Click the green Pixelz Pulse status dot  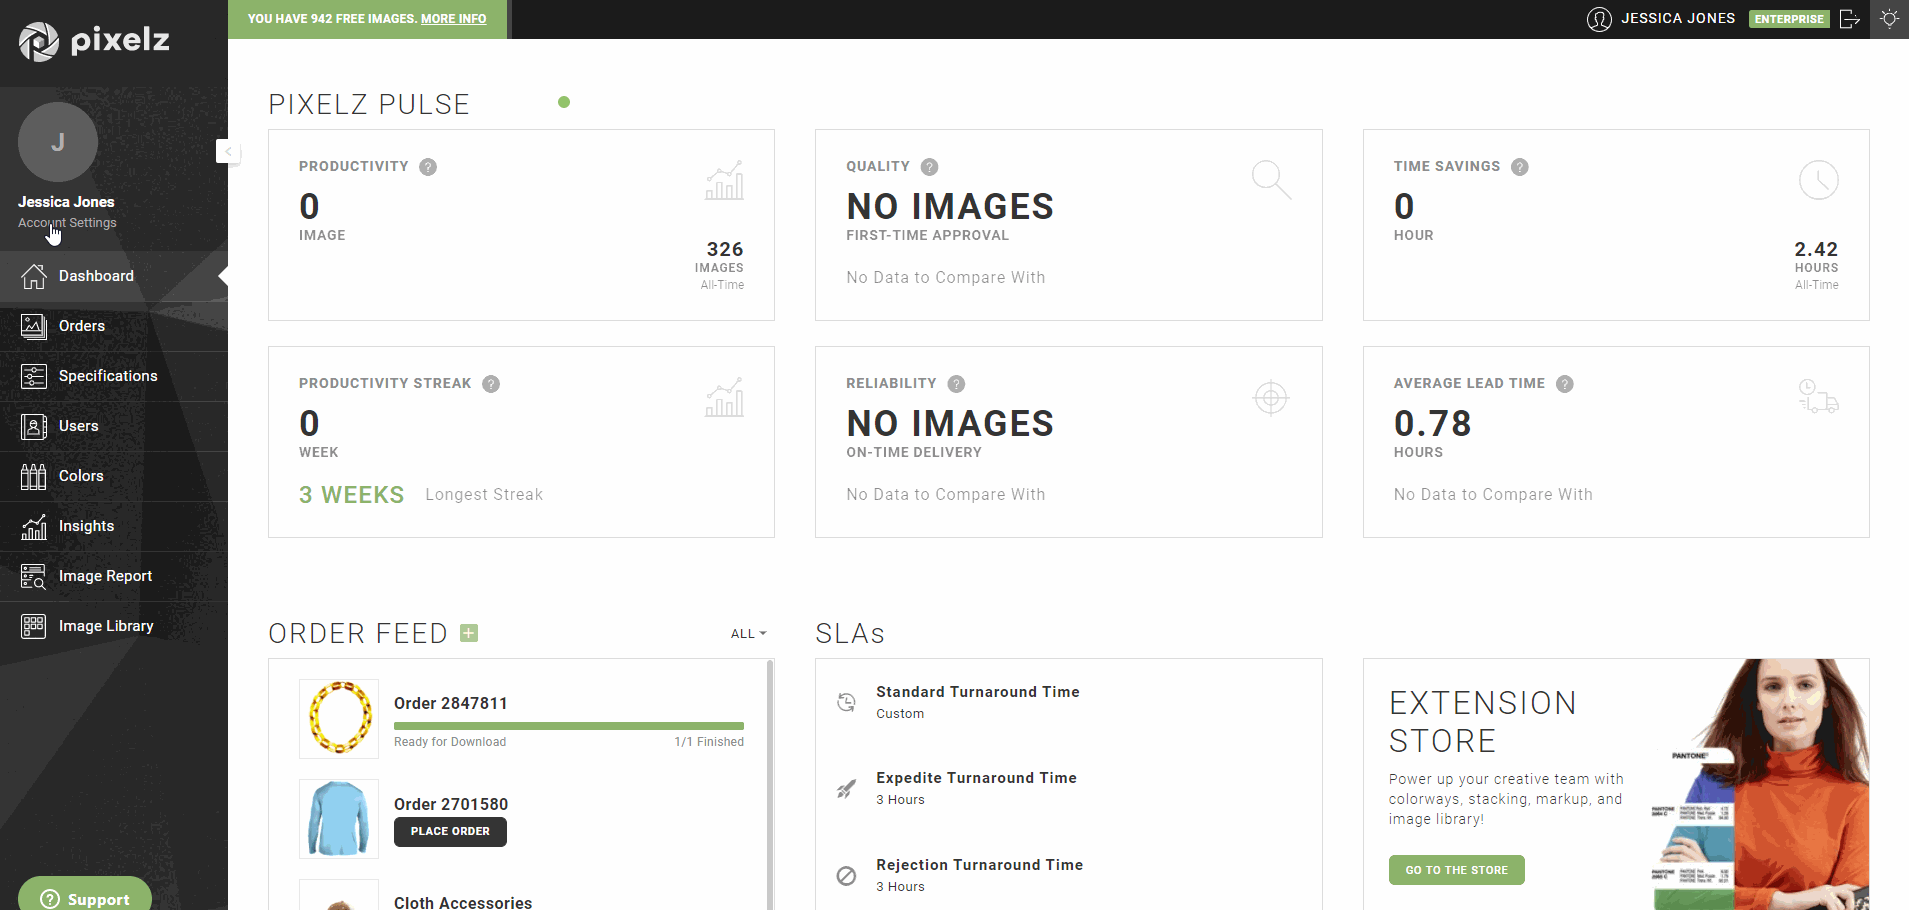click(564, 102)
